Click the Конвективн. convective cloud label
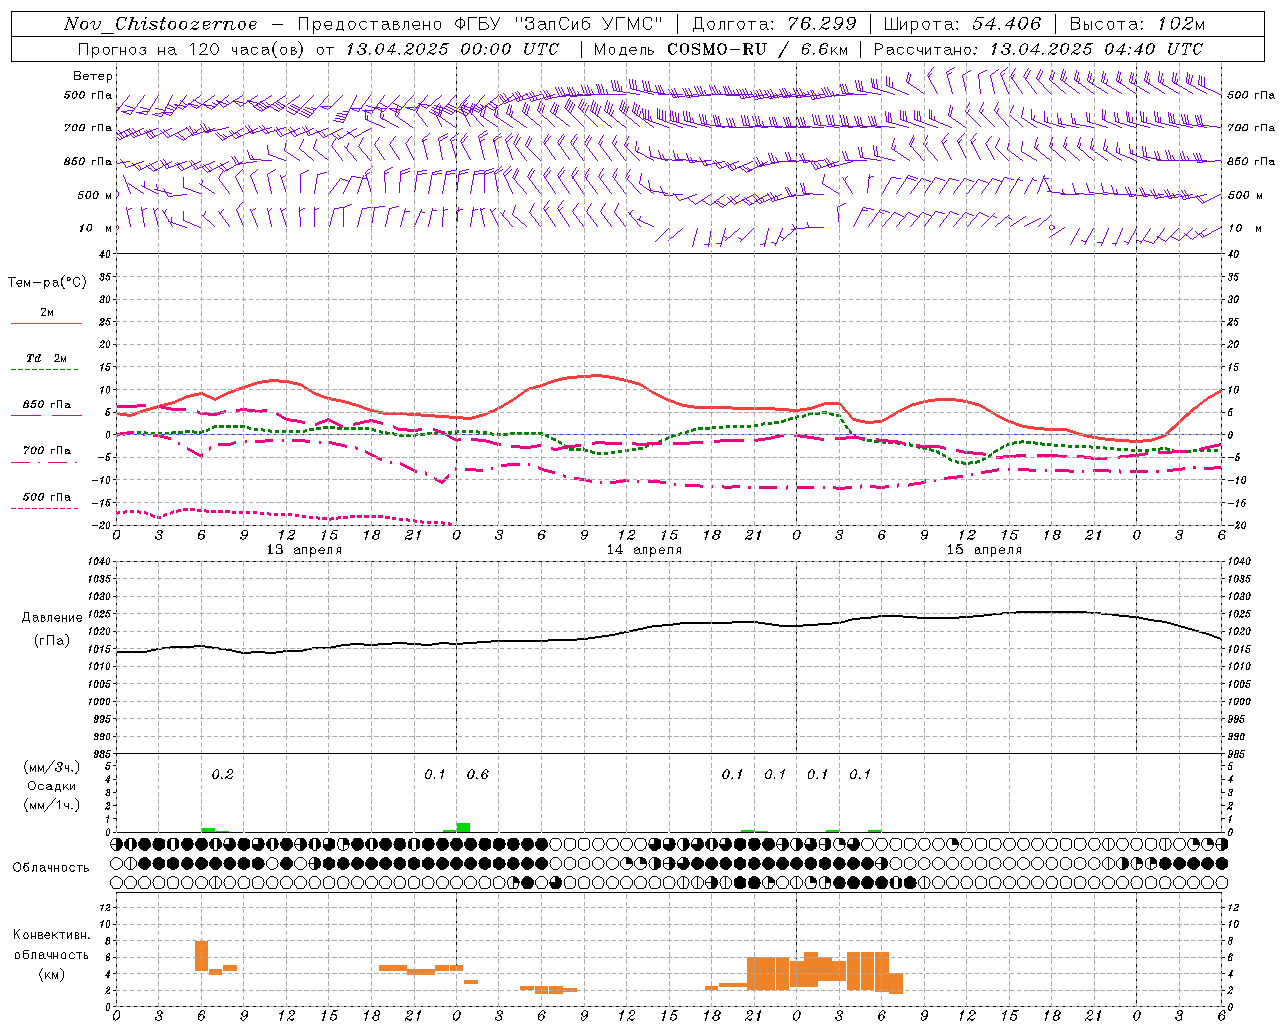This screenshot has height=1024, width=1280. (x=51, y=935)
